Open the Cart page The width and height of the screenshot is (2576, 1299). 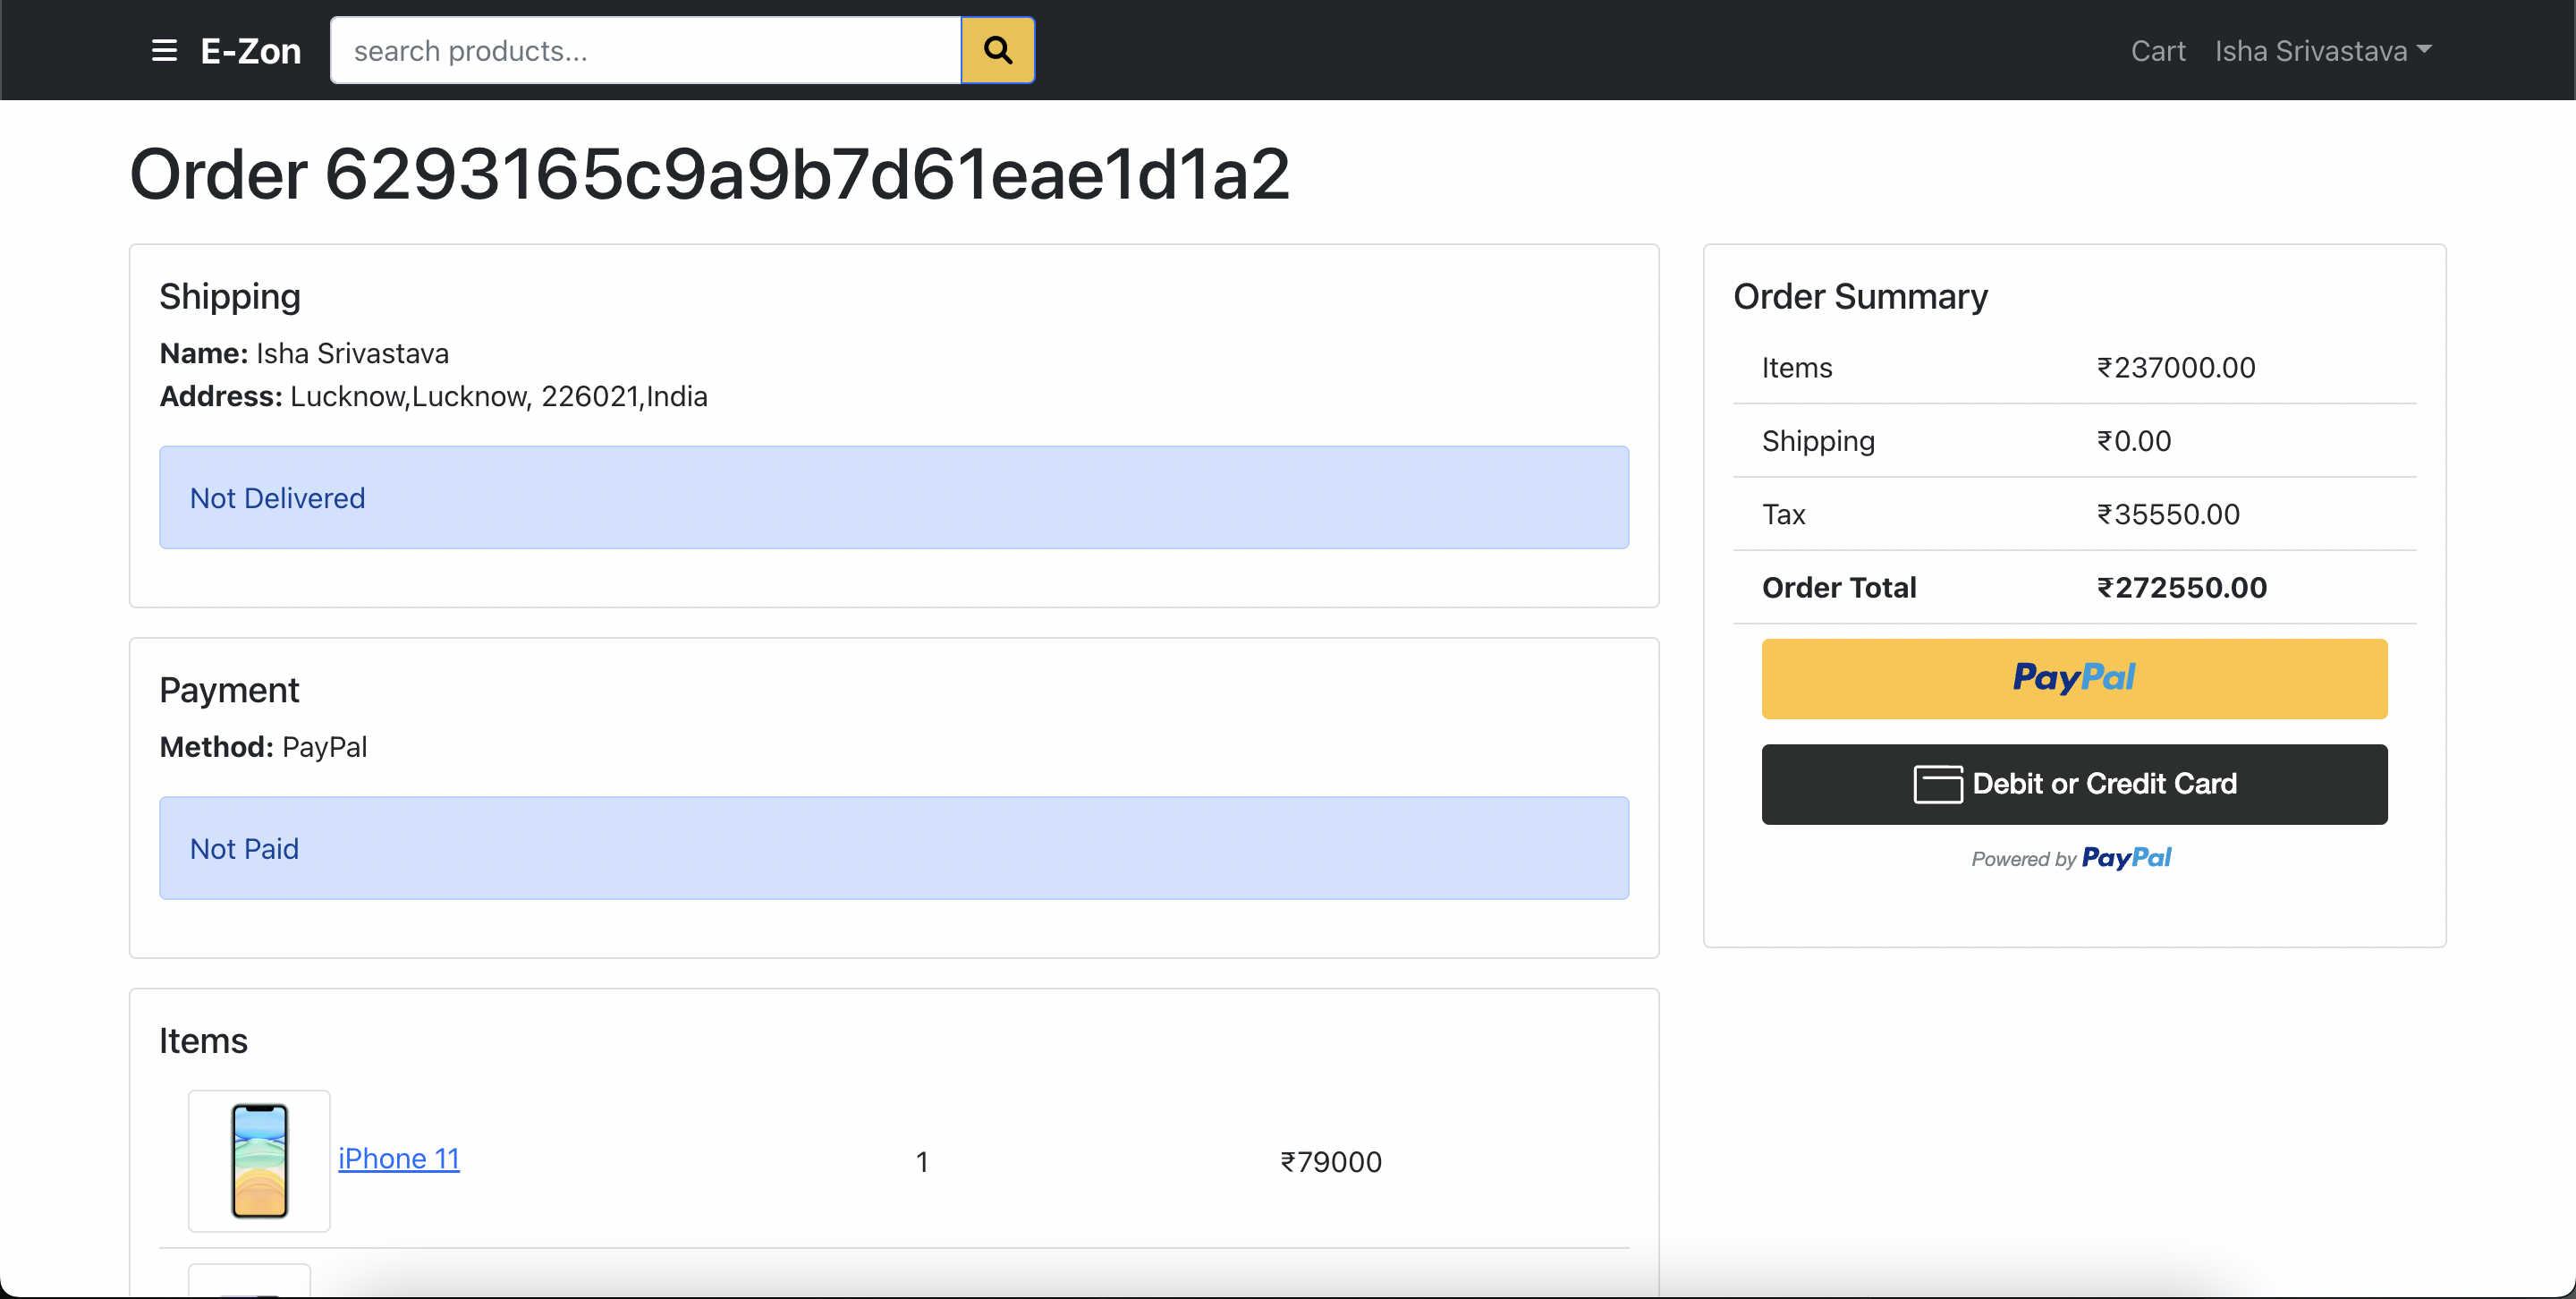tap(2158, 50)
